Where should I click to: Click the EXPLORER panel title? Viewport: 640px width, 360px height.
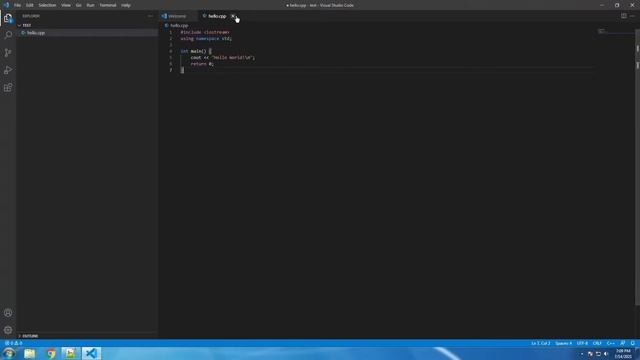31,16
